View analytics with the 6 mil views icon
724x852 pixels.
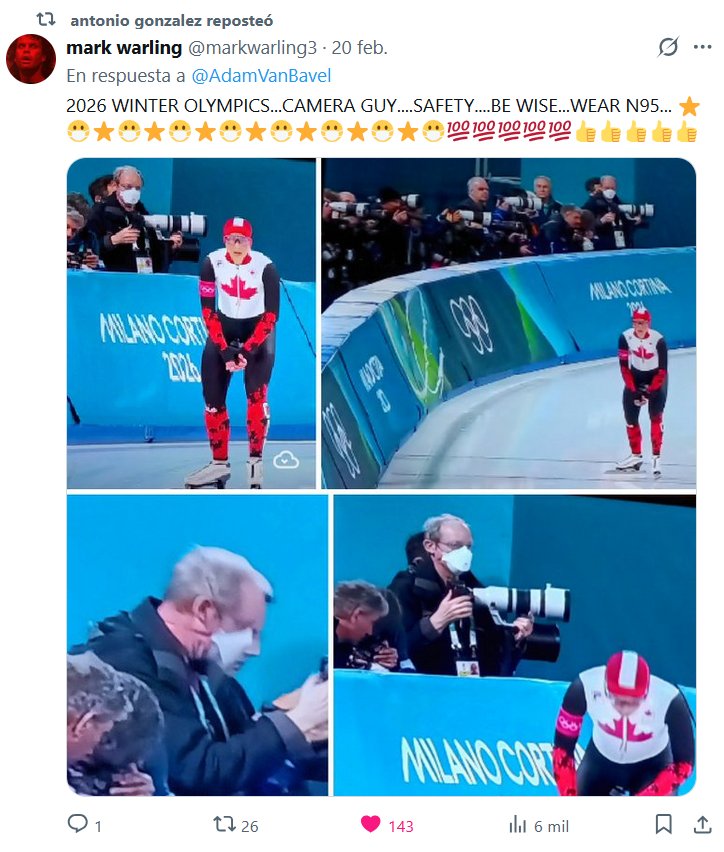pos(518,825)
